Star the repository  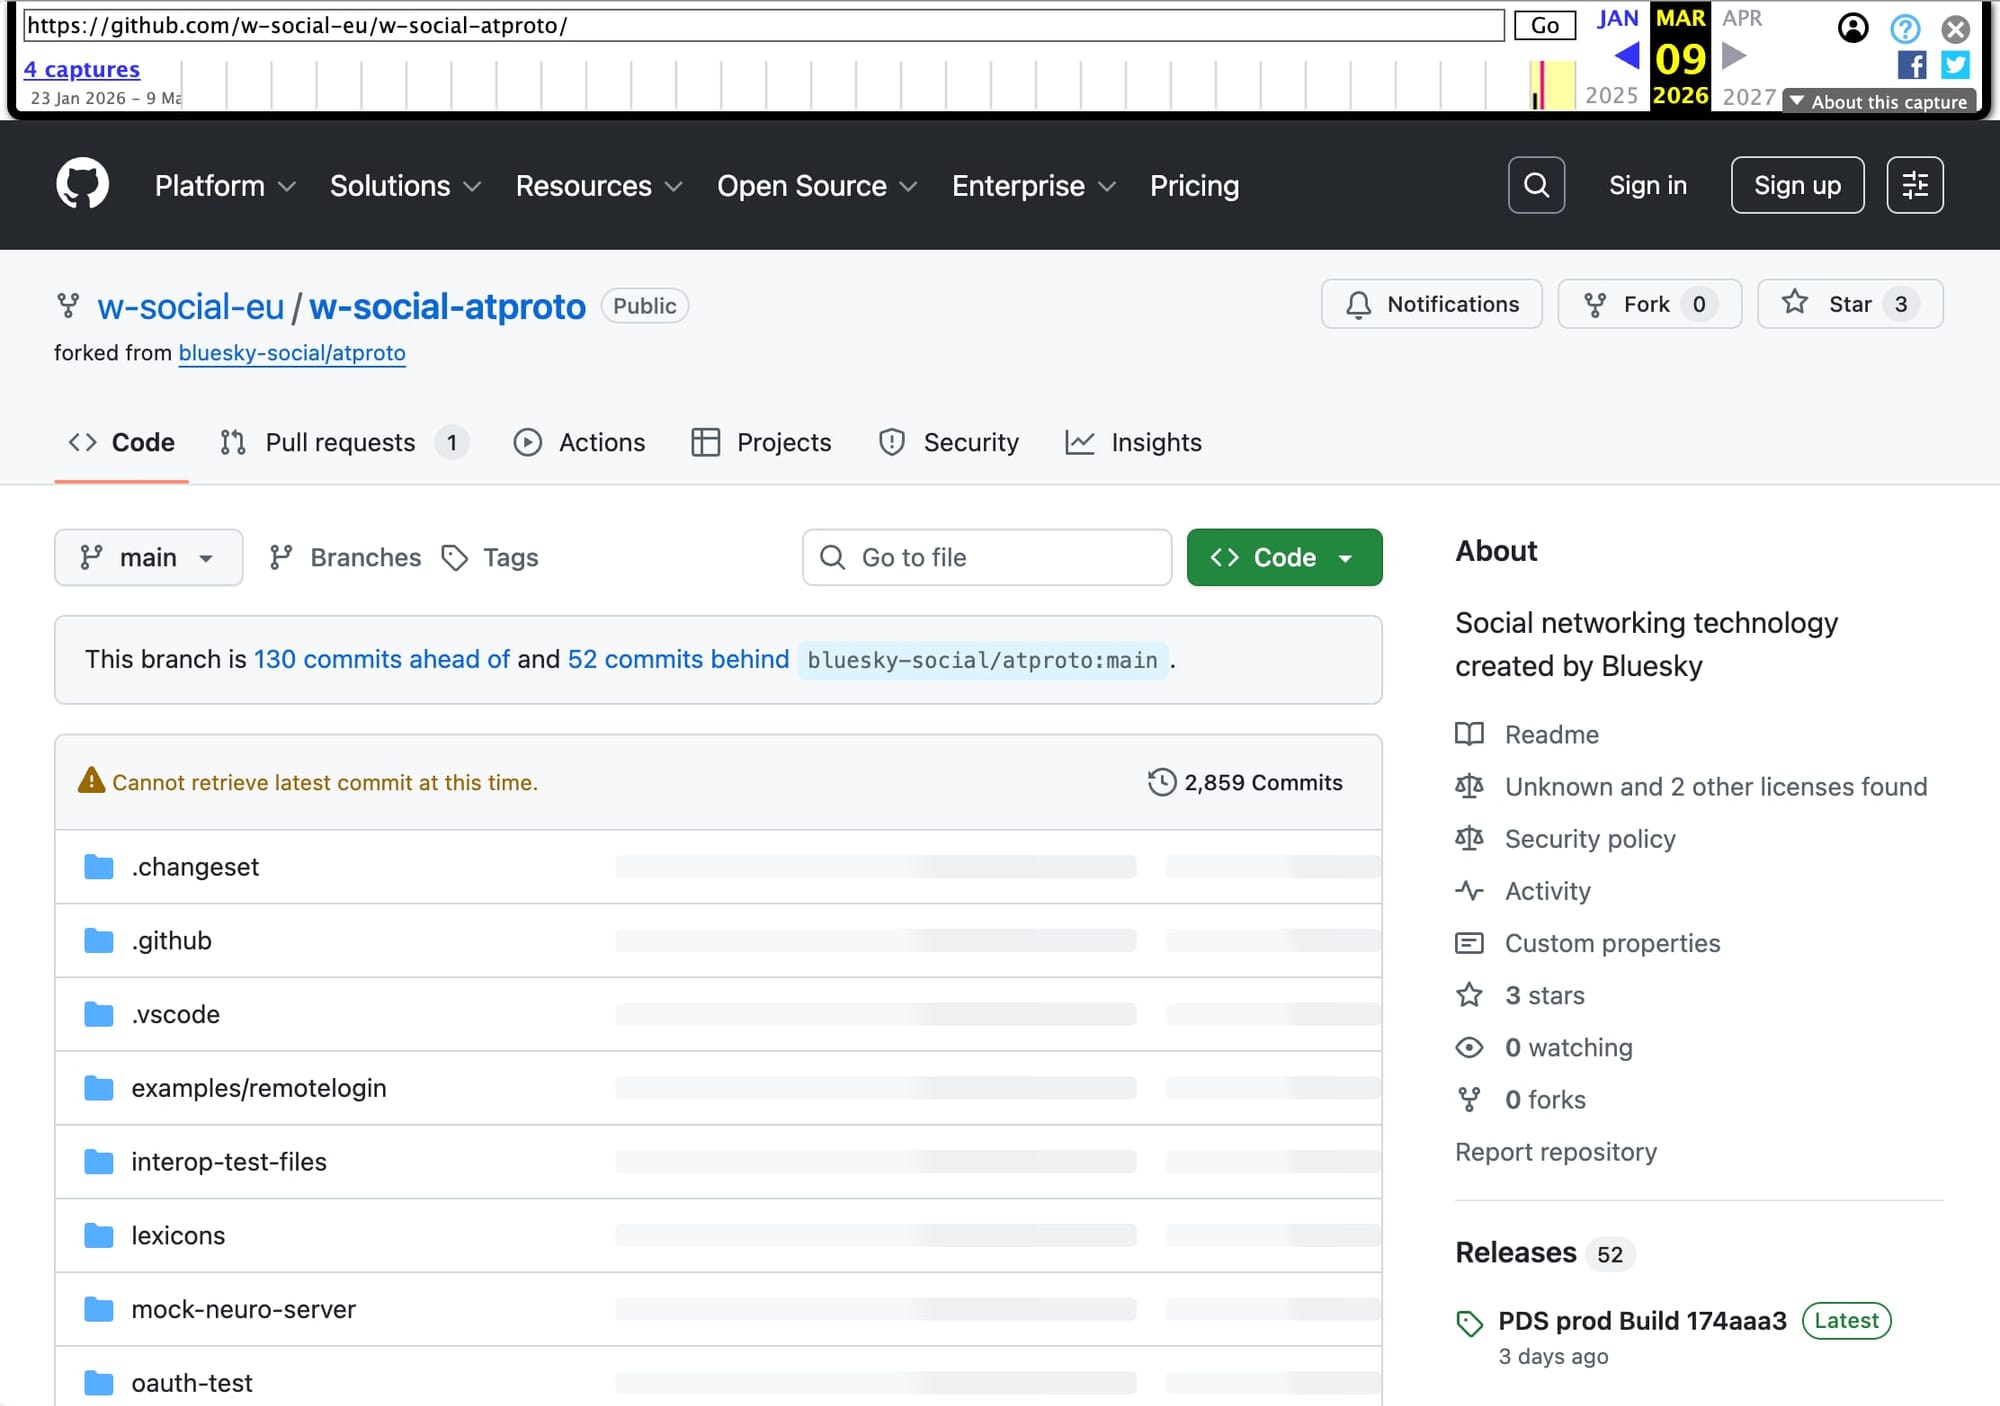point(1850,304)
